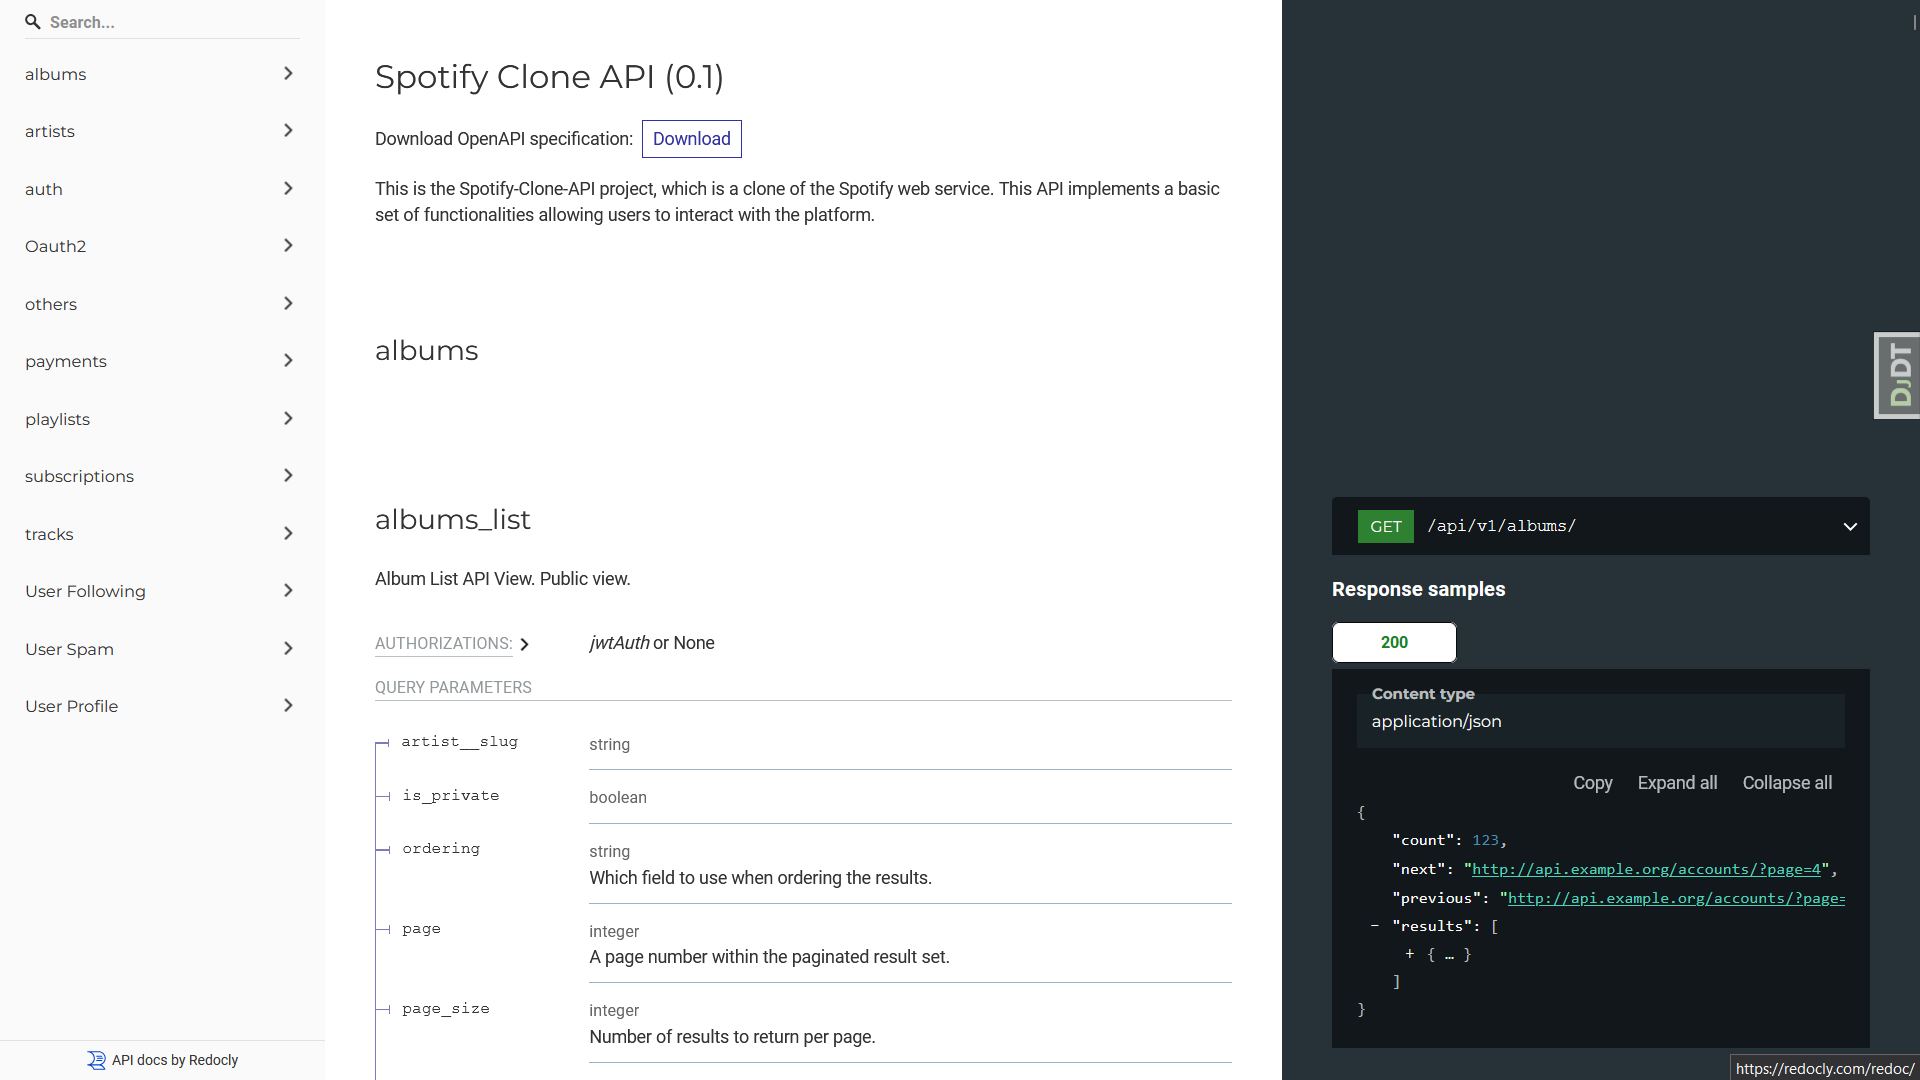Click the jwtAuth authorization arrow
Screen dimensions: 1920x1080
(x=526, y=644)
